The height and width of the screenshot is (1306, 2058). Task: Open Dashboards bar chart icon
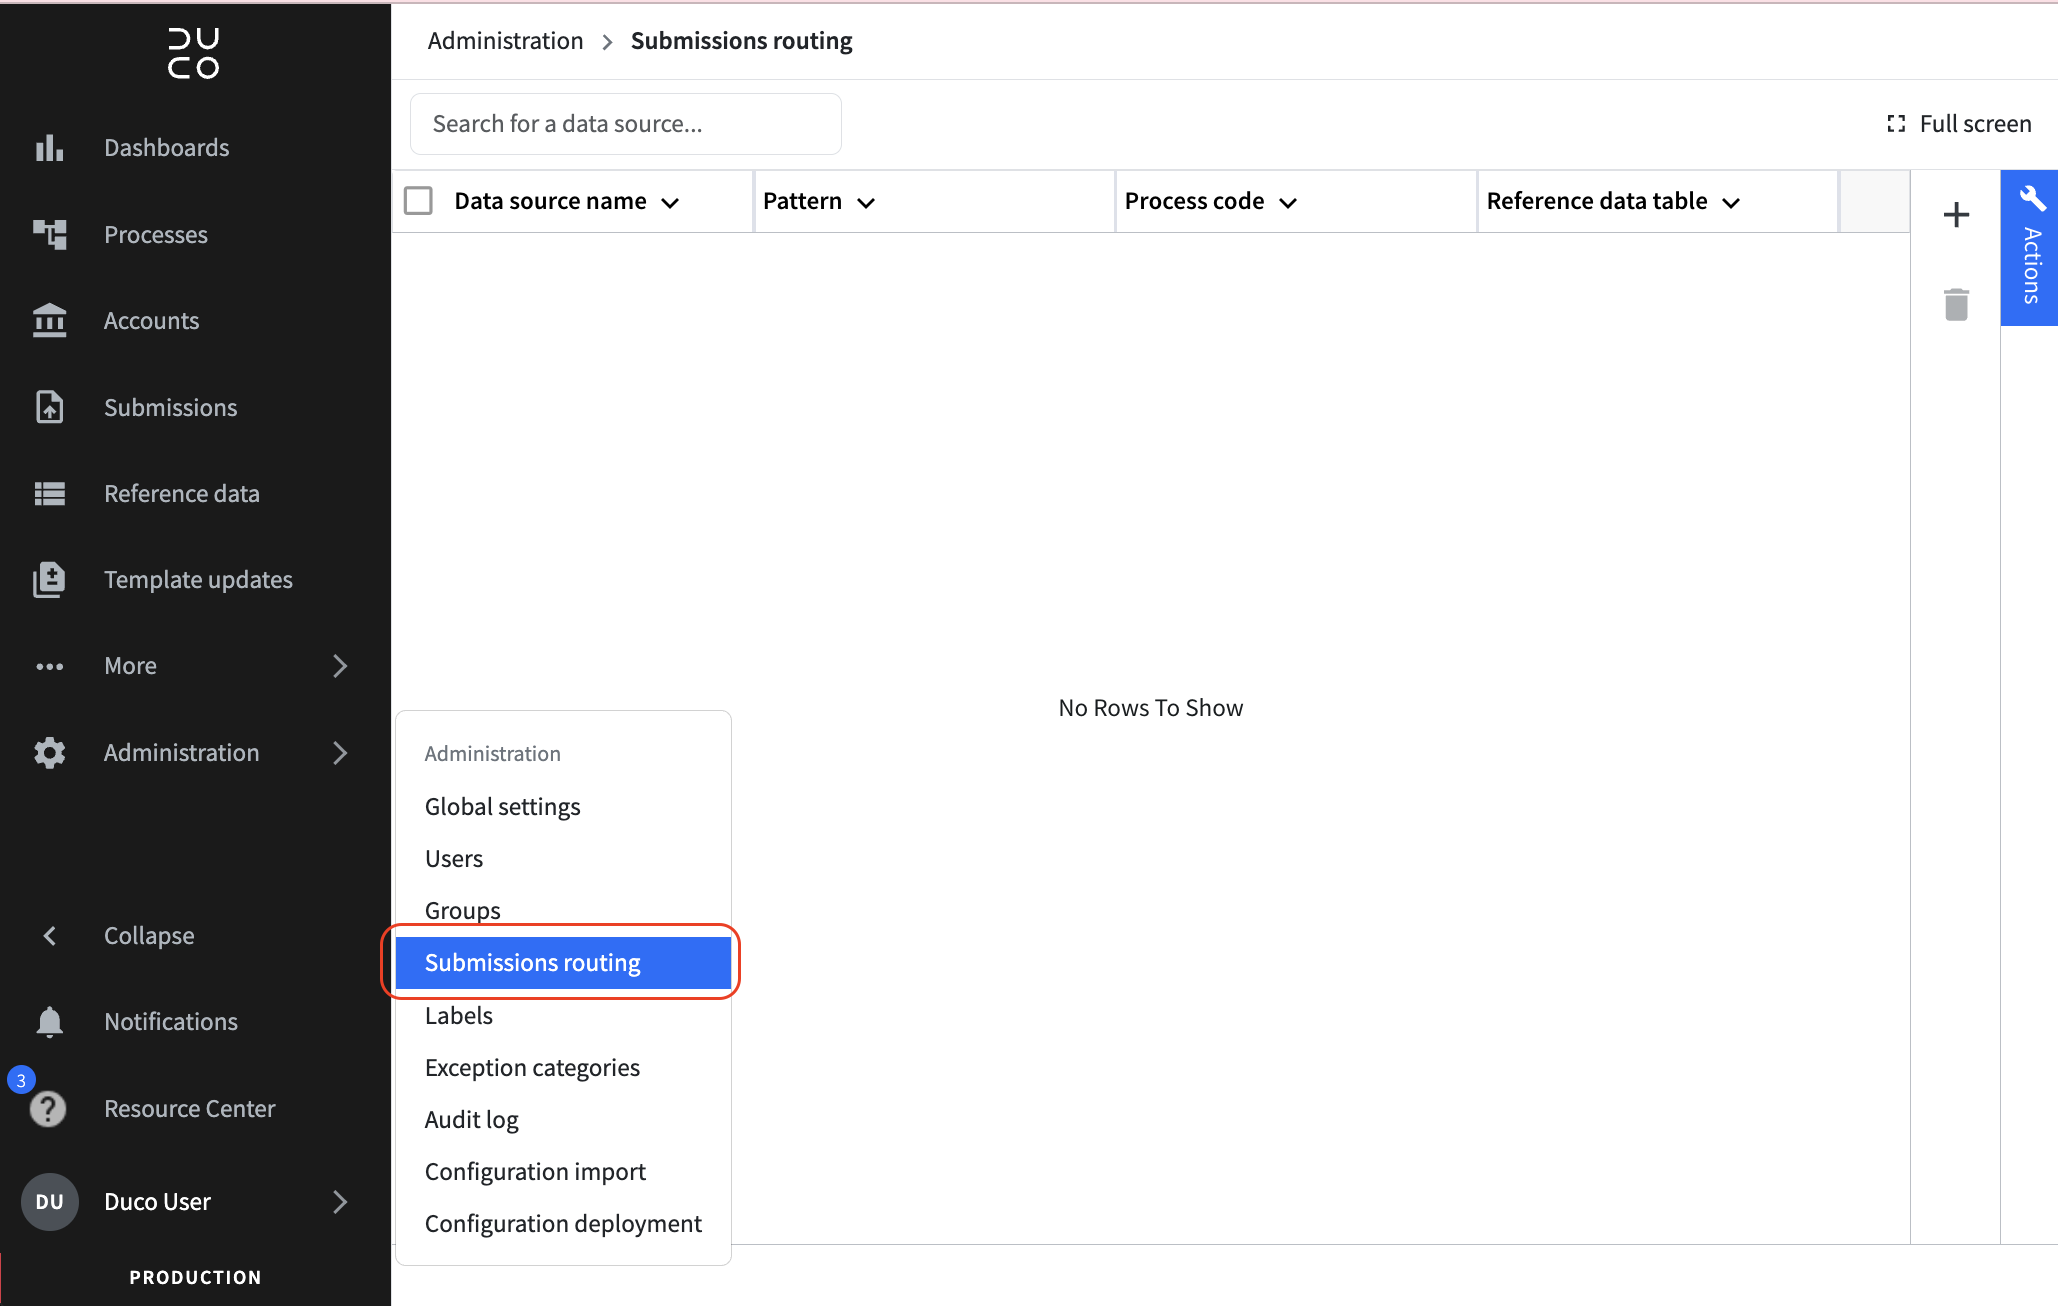49,148
